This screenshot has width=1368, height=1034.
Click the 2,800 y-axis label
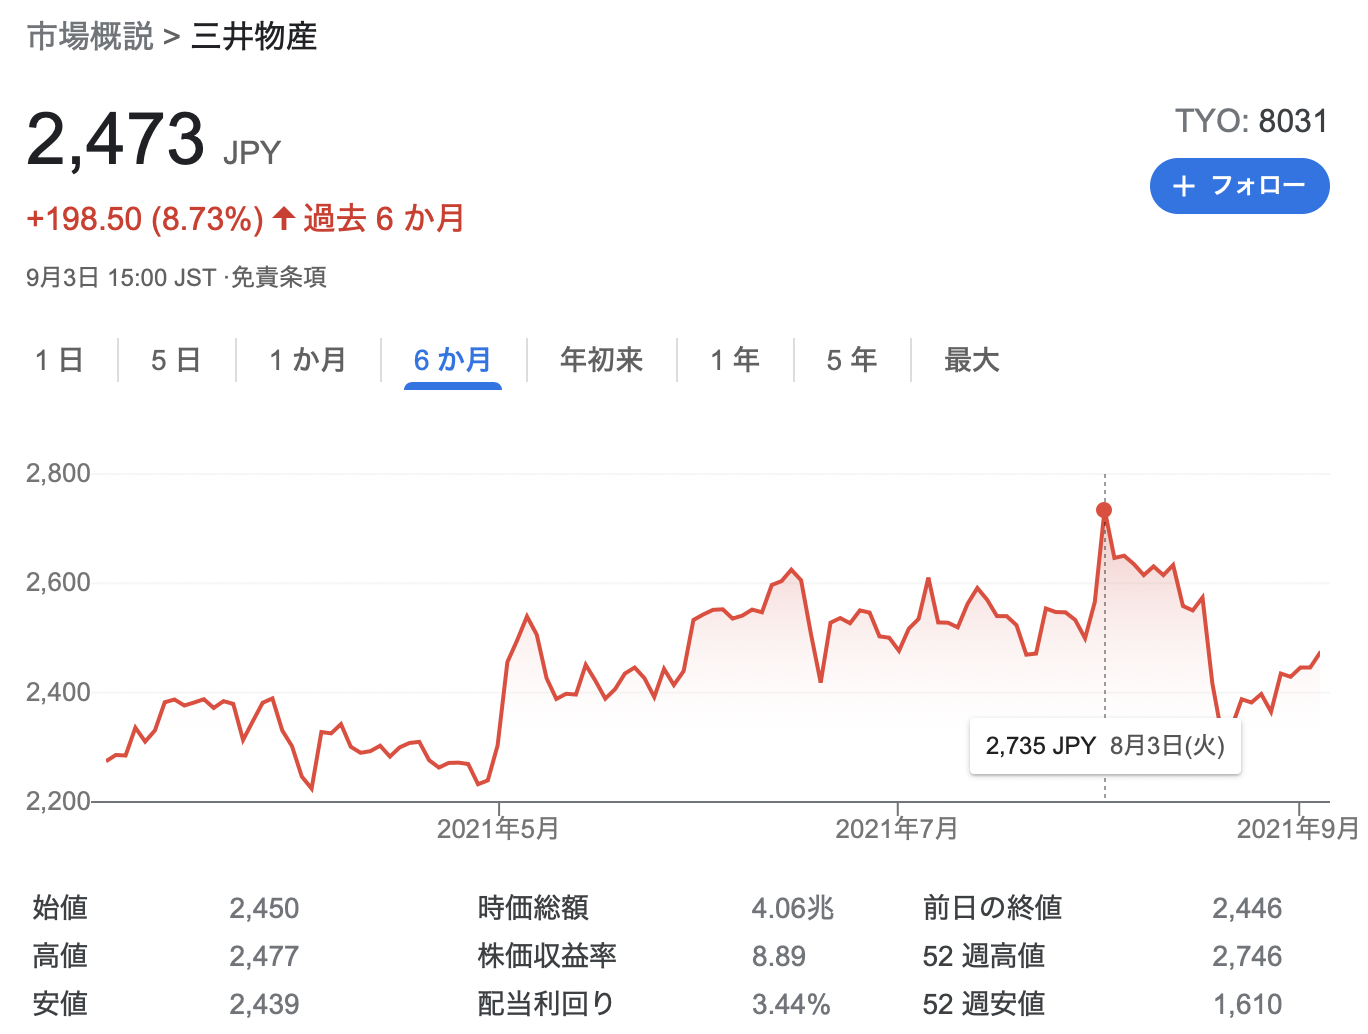(58, 473)
